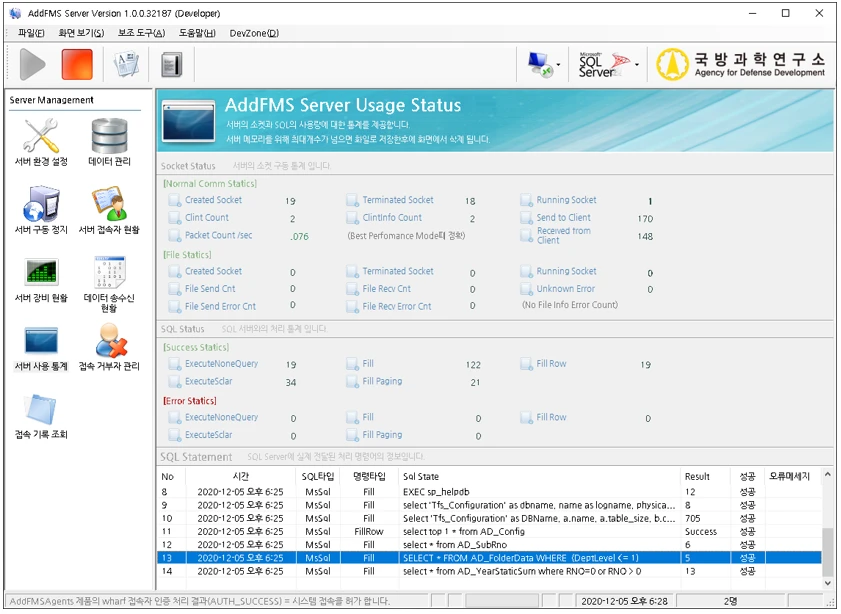Open the 보조 도구(A) menu
The width and height of the screenshot is (841, 614).
pyautogui.click(x=141, y=33)
